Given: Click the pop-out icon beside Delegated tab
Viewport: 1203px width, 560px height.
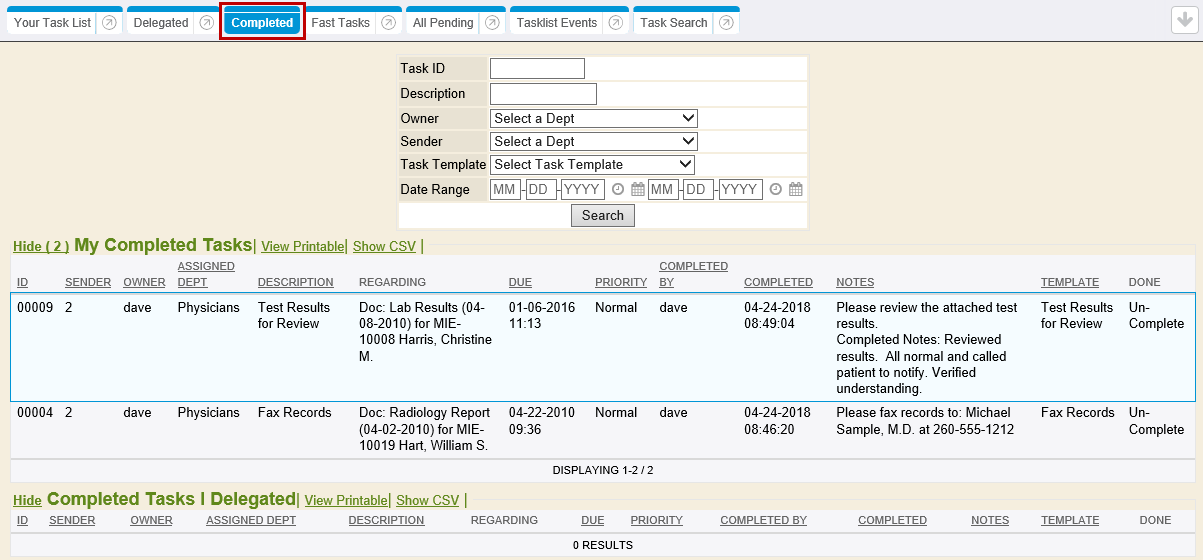Looking at the screenshot, I should 206,23.
